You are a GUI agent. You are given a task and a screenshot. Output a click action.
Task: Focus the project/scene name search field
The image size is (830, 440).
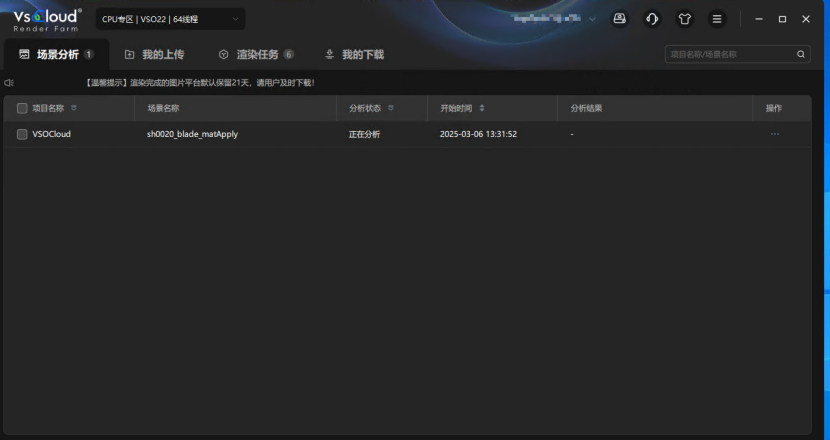[728, 54]
